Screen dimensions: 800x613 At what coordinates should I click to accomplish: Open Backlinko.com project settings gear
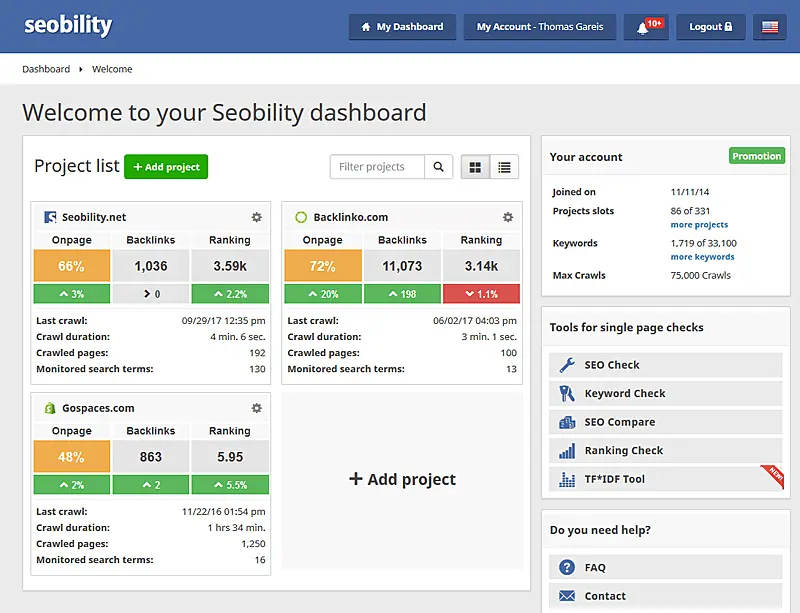pos(507,216)
